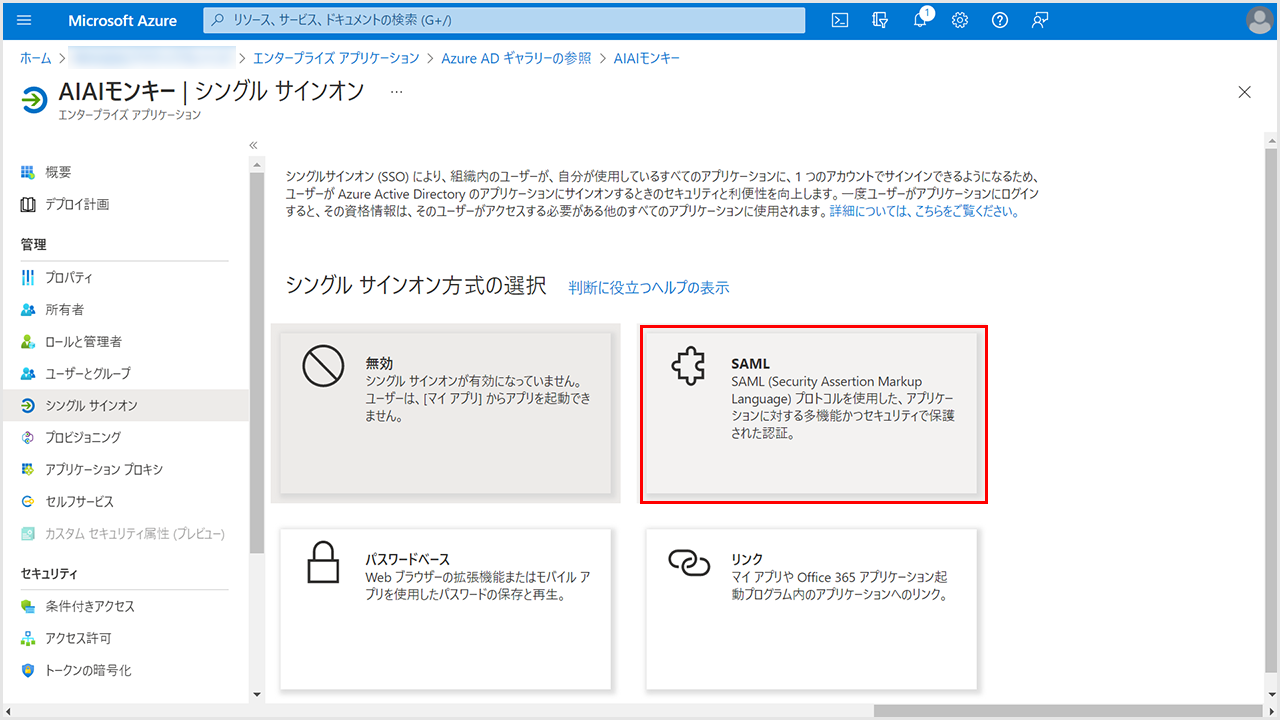
Task: Select the SAML sign-on method card
Action: [812, 412]
